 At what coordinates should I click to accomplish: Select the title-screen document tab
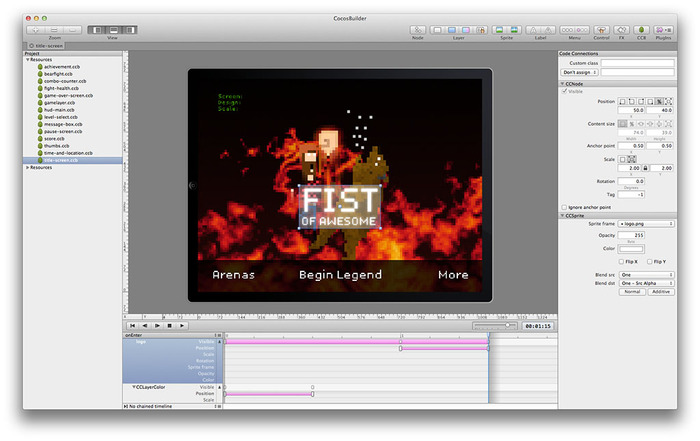tap(46, 46)
